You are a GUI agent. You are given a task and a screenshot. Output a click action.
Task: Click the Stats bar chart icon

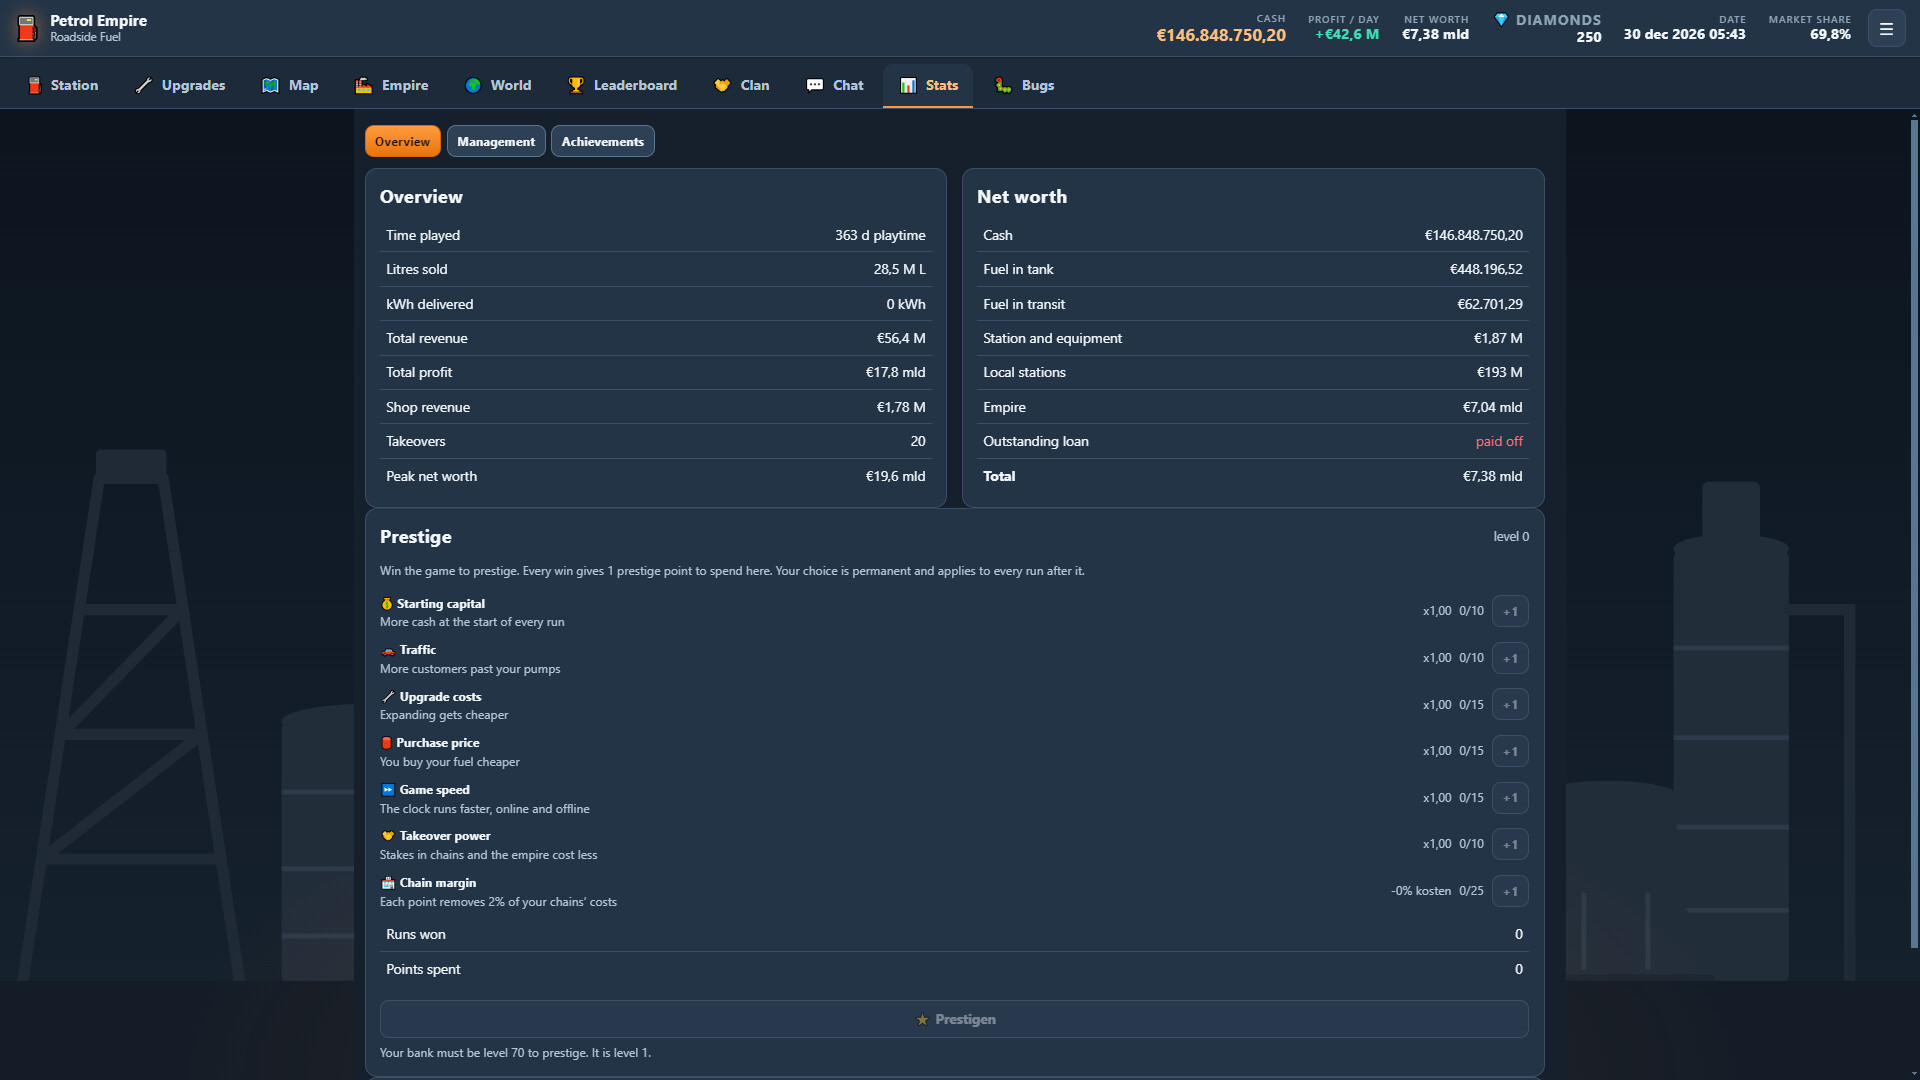(x=908, y=85)
